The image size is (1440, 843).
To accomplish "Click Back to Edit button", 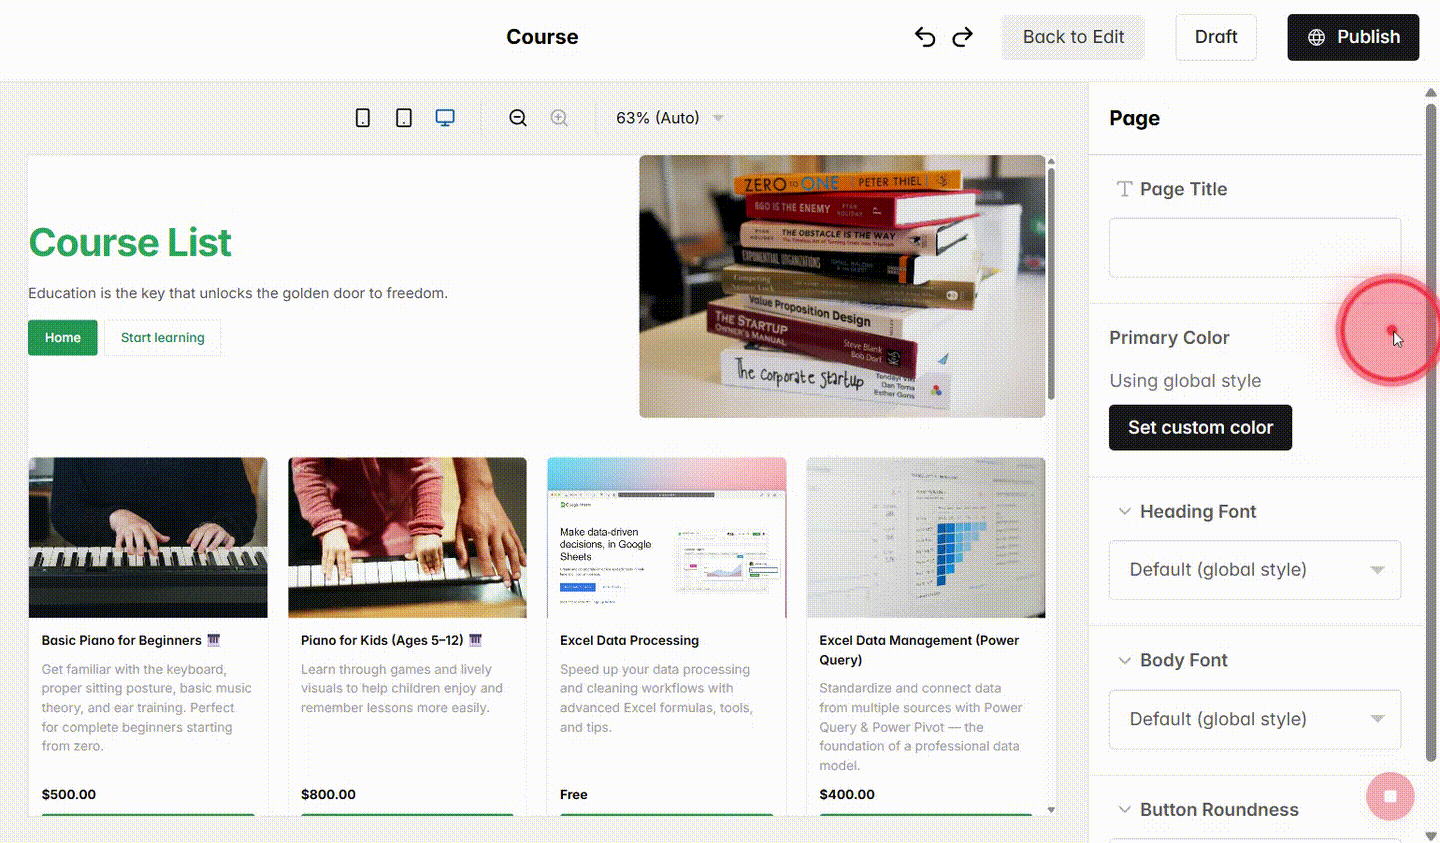I will (x=1073, y=37).
